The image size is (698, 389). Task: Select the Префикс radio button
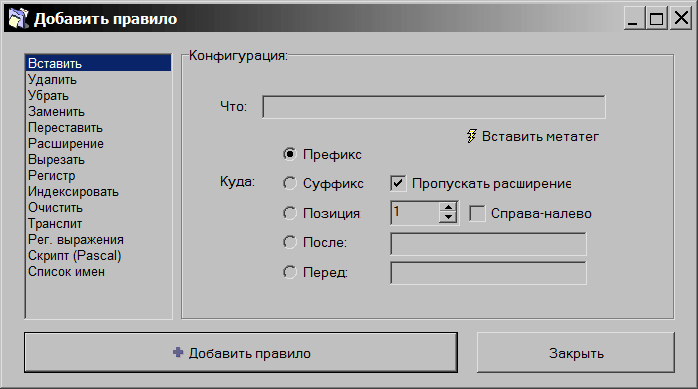pyautogui.click(x=289, y=154)
